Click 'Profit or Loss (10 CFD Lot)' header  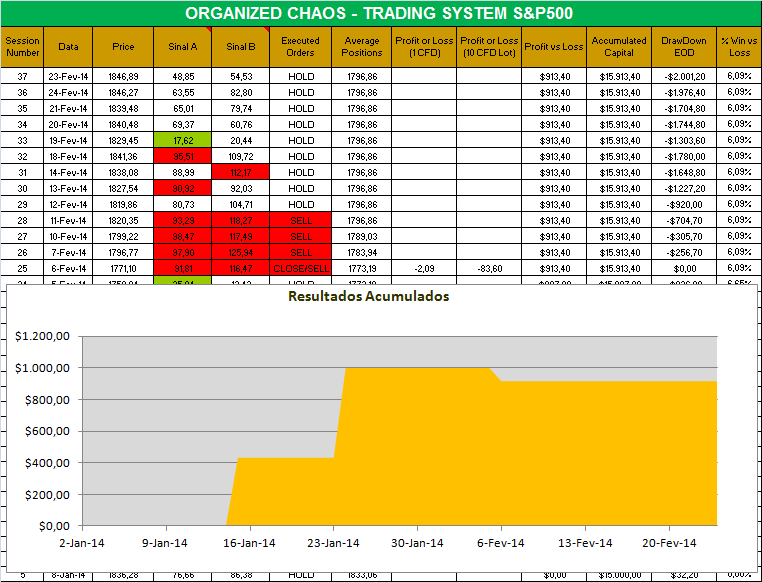click(489, 47)
